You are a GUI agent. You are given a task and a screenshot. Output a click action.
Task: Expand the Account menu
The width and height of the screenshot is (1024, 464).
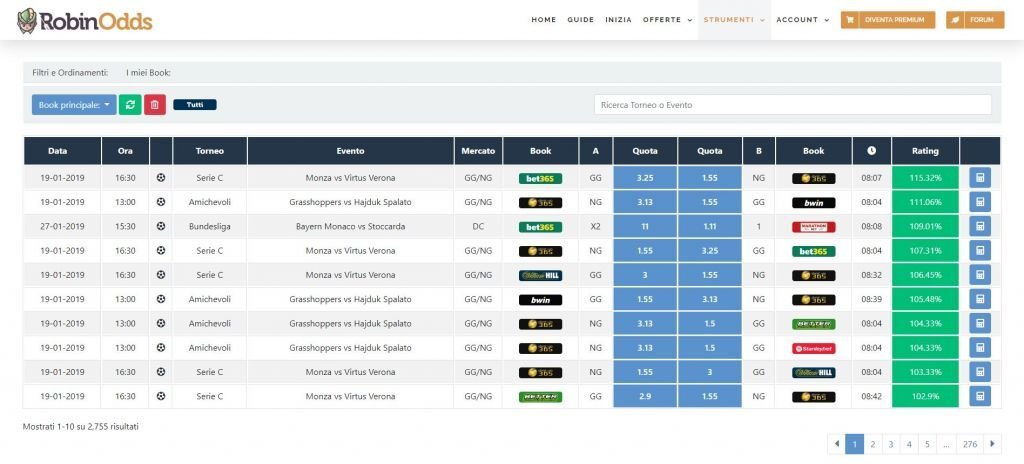pos(802,20)
